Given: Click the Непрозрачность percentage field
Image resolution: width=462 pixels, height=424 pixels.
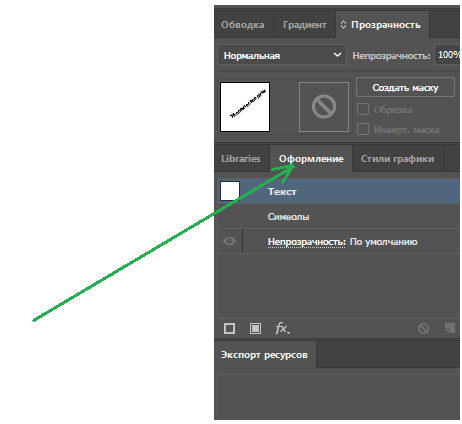Looking at the screenshot, I should tap(448, 55).
